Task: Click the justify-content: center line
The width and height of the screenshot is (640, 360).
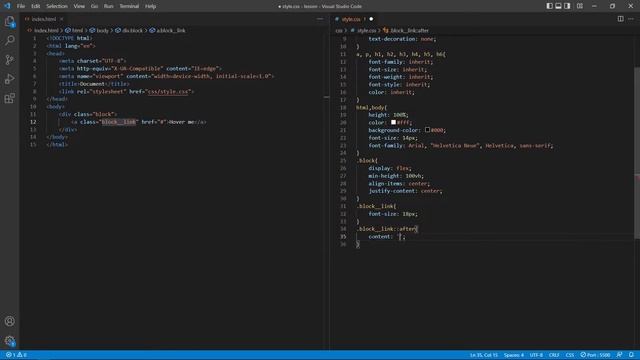Action: [406, 191]
